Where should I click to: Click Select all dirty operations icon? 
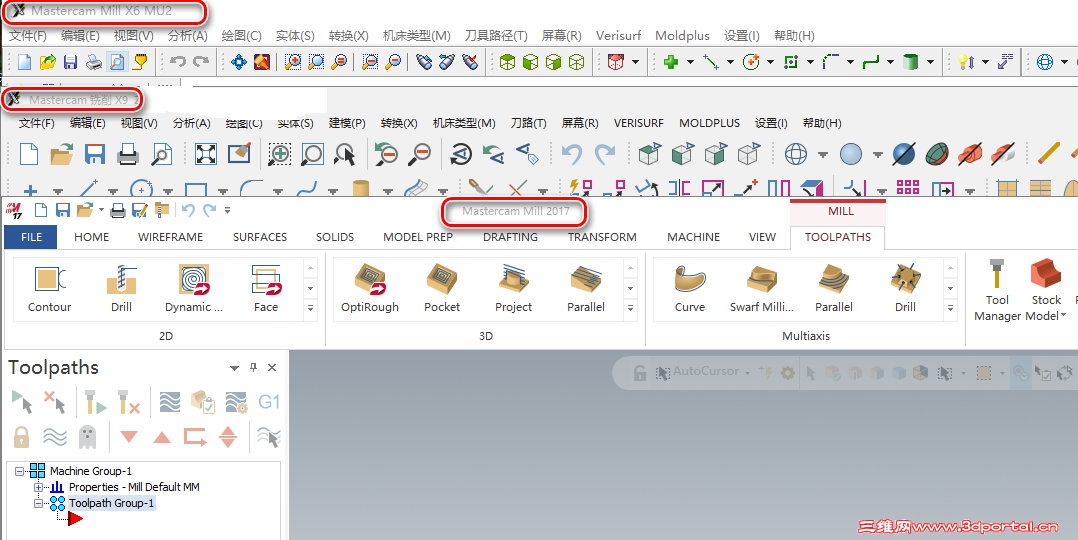(x=54, y=401)
